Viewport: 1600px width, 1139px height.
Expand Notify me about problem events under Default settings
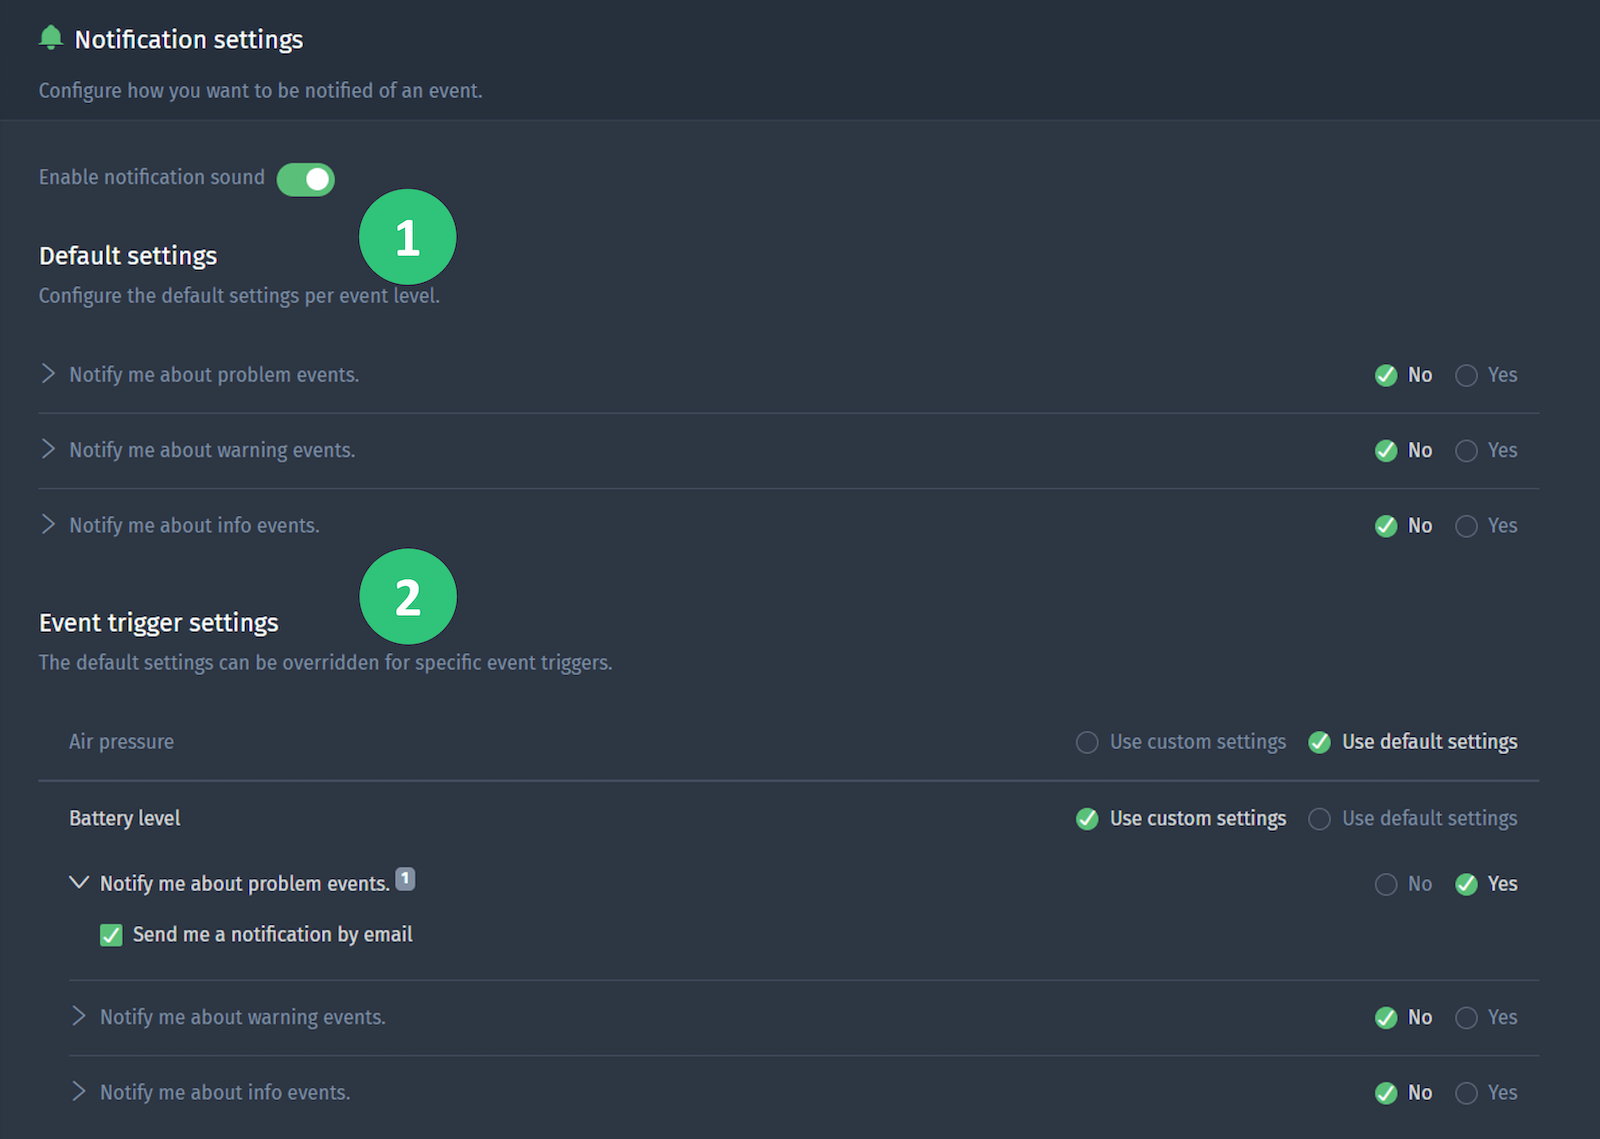47,374
